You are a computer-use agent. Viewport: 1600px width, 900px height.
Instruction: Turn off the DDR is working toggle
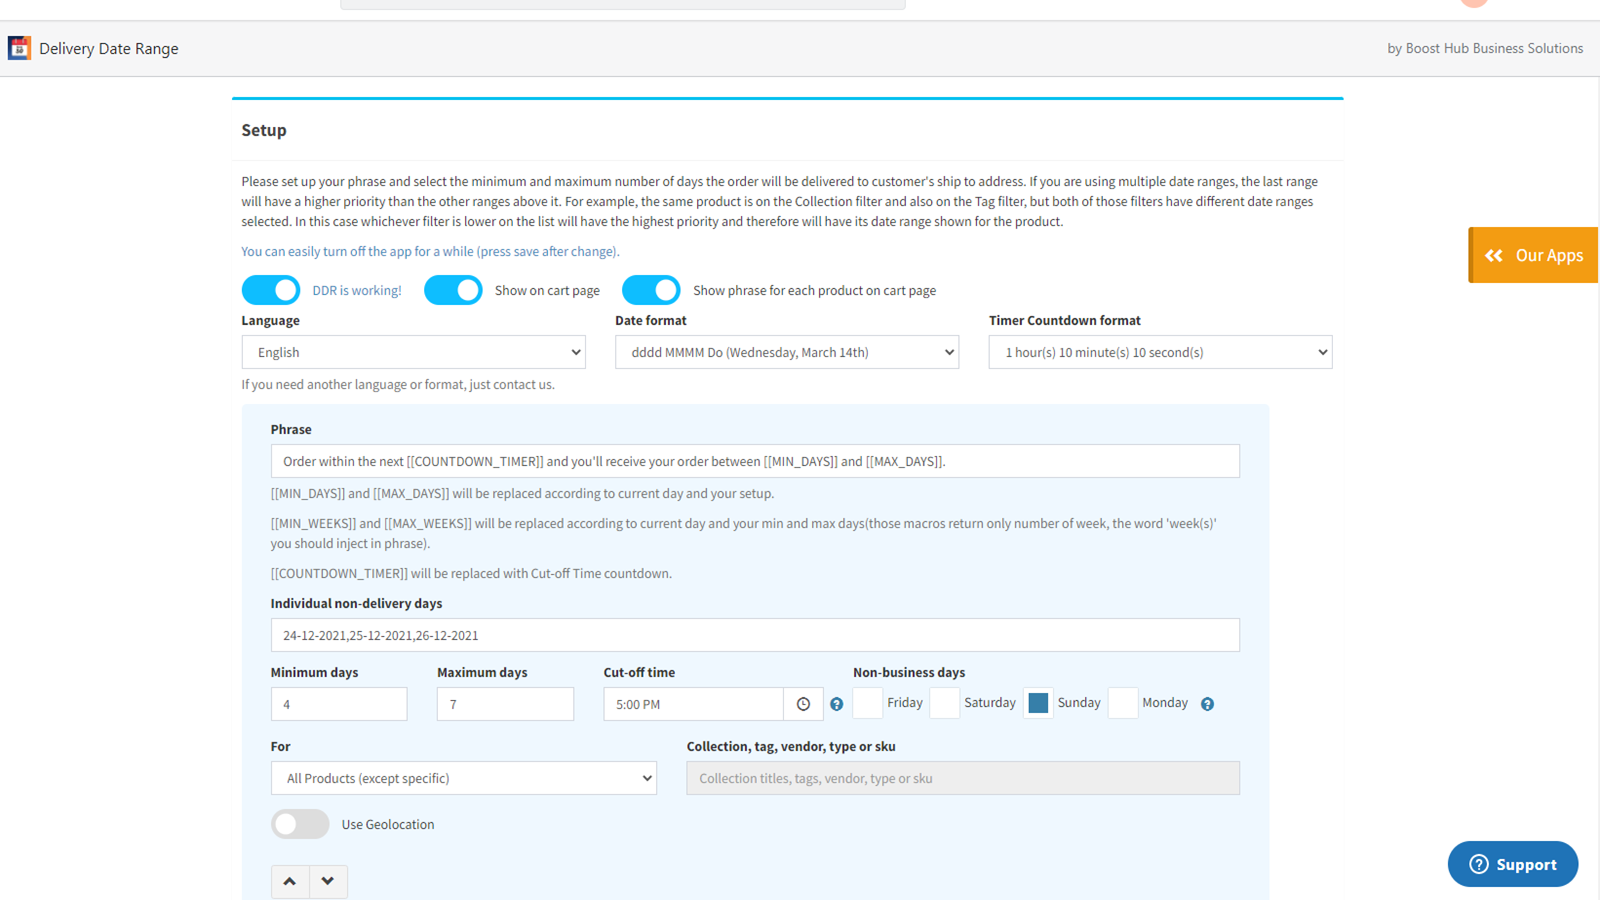(x=271, y=290)
